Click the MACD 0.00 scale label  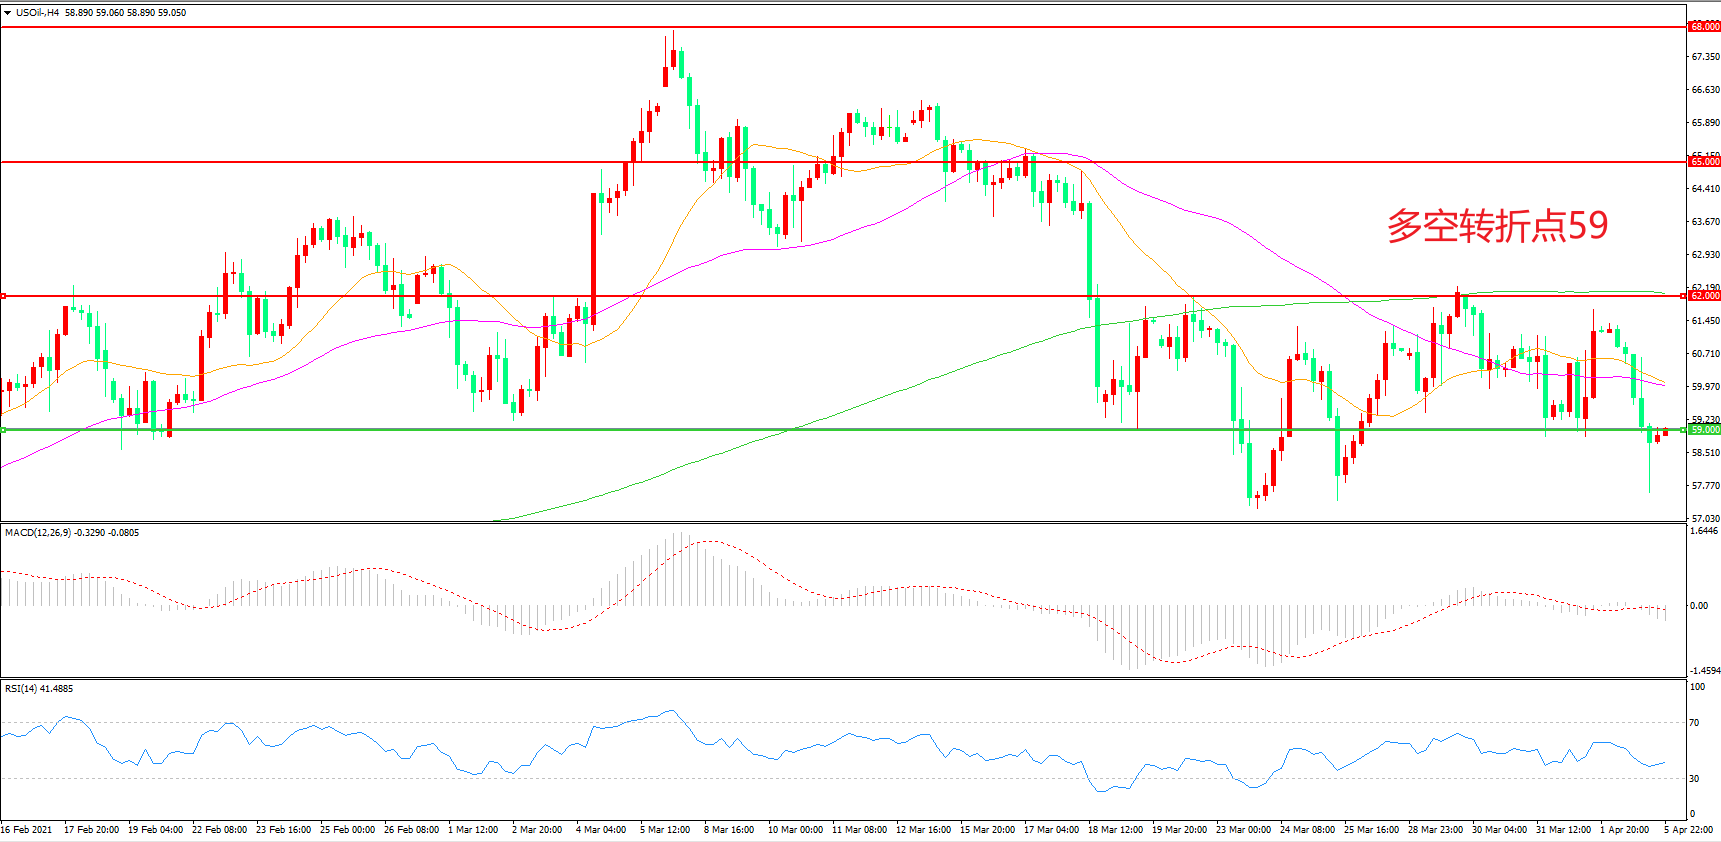pos(1698,606)
